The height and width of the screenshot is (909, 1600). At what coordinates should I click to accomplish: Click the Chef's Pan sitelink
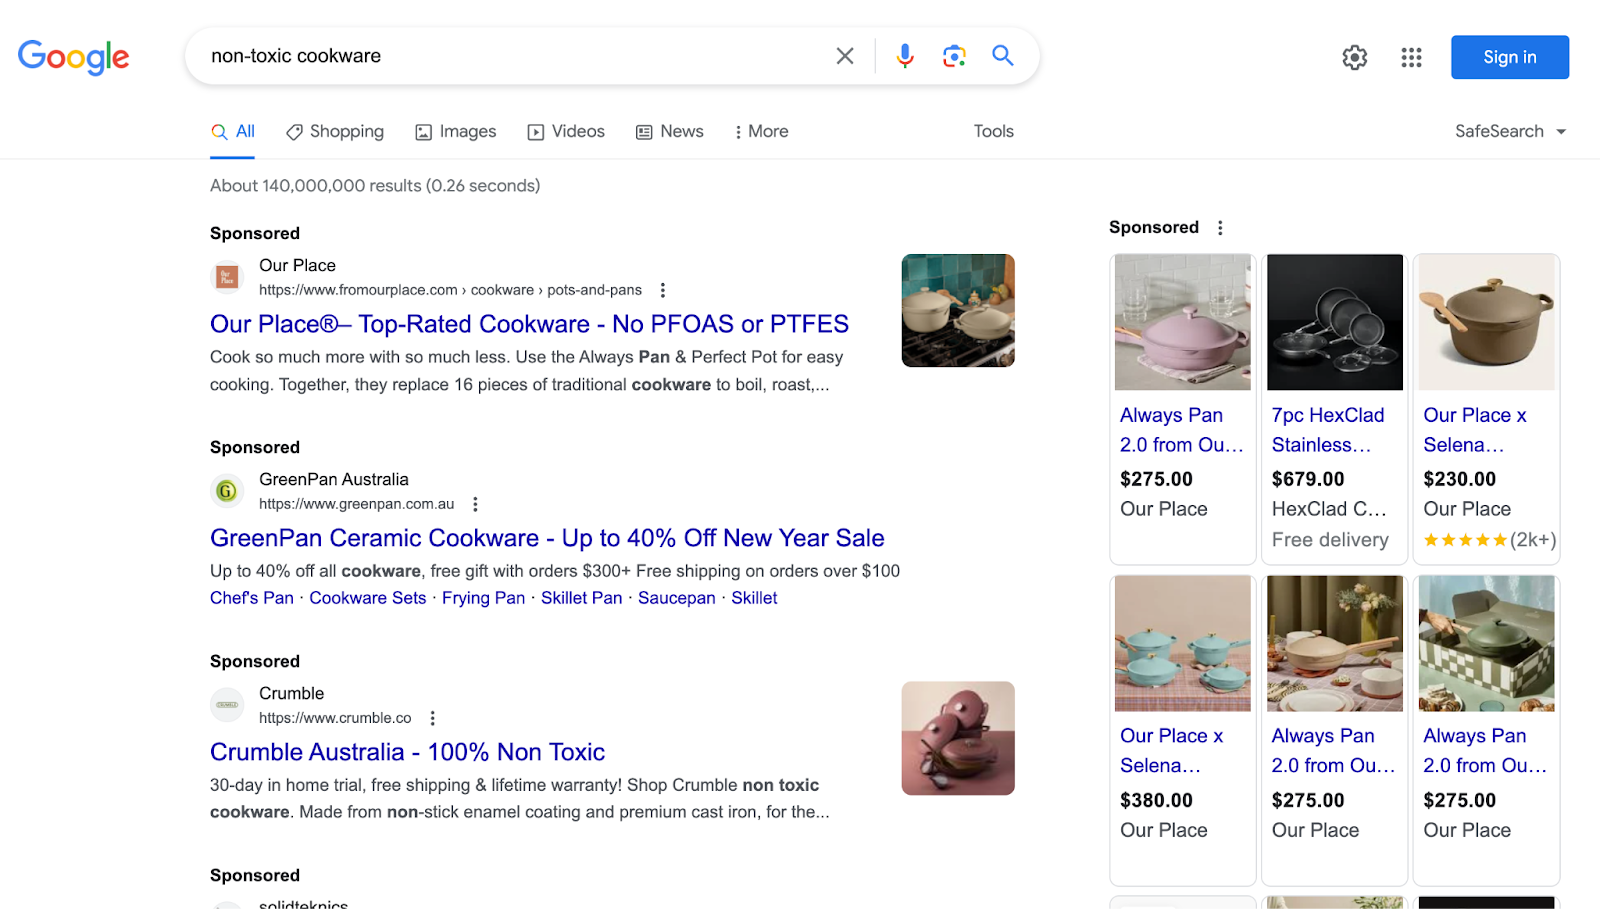coord(252,598)
